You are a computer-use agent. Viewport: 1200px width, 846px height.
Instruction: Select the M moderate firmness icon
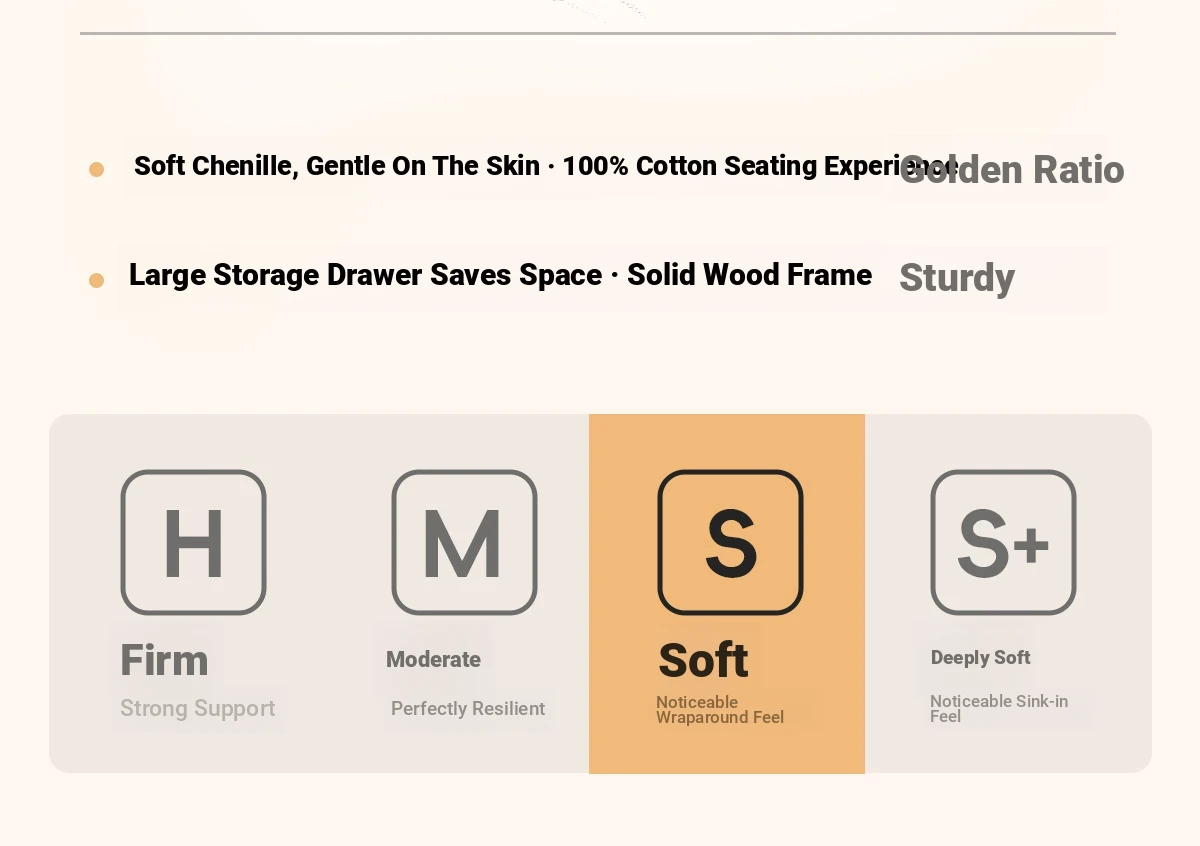point(464,542)
